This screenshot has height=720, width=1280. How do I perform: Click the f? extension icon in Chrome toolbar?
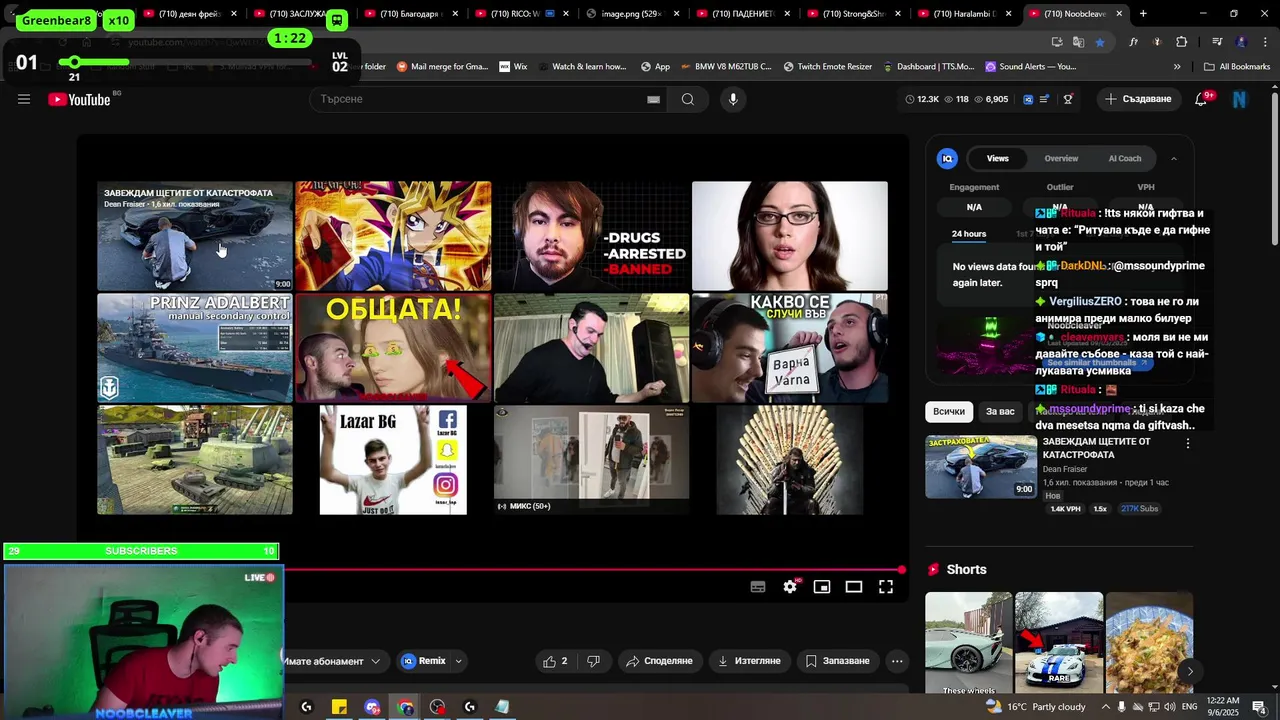click(1133, 42)
